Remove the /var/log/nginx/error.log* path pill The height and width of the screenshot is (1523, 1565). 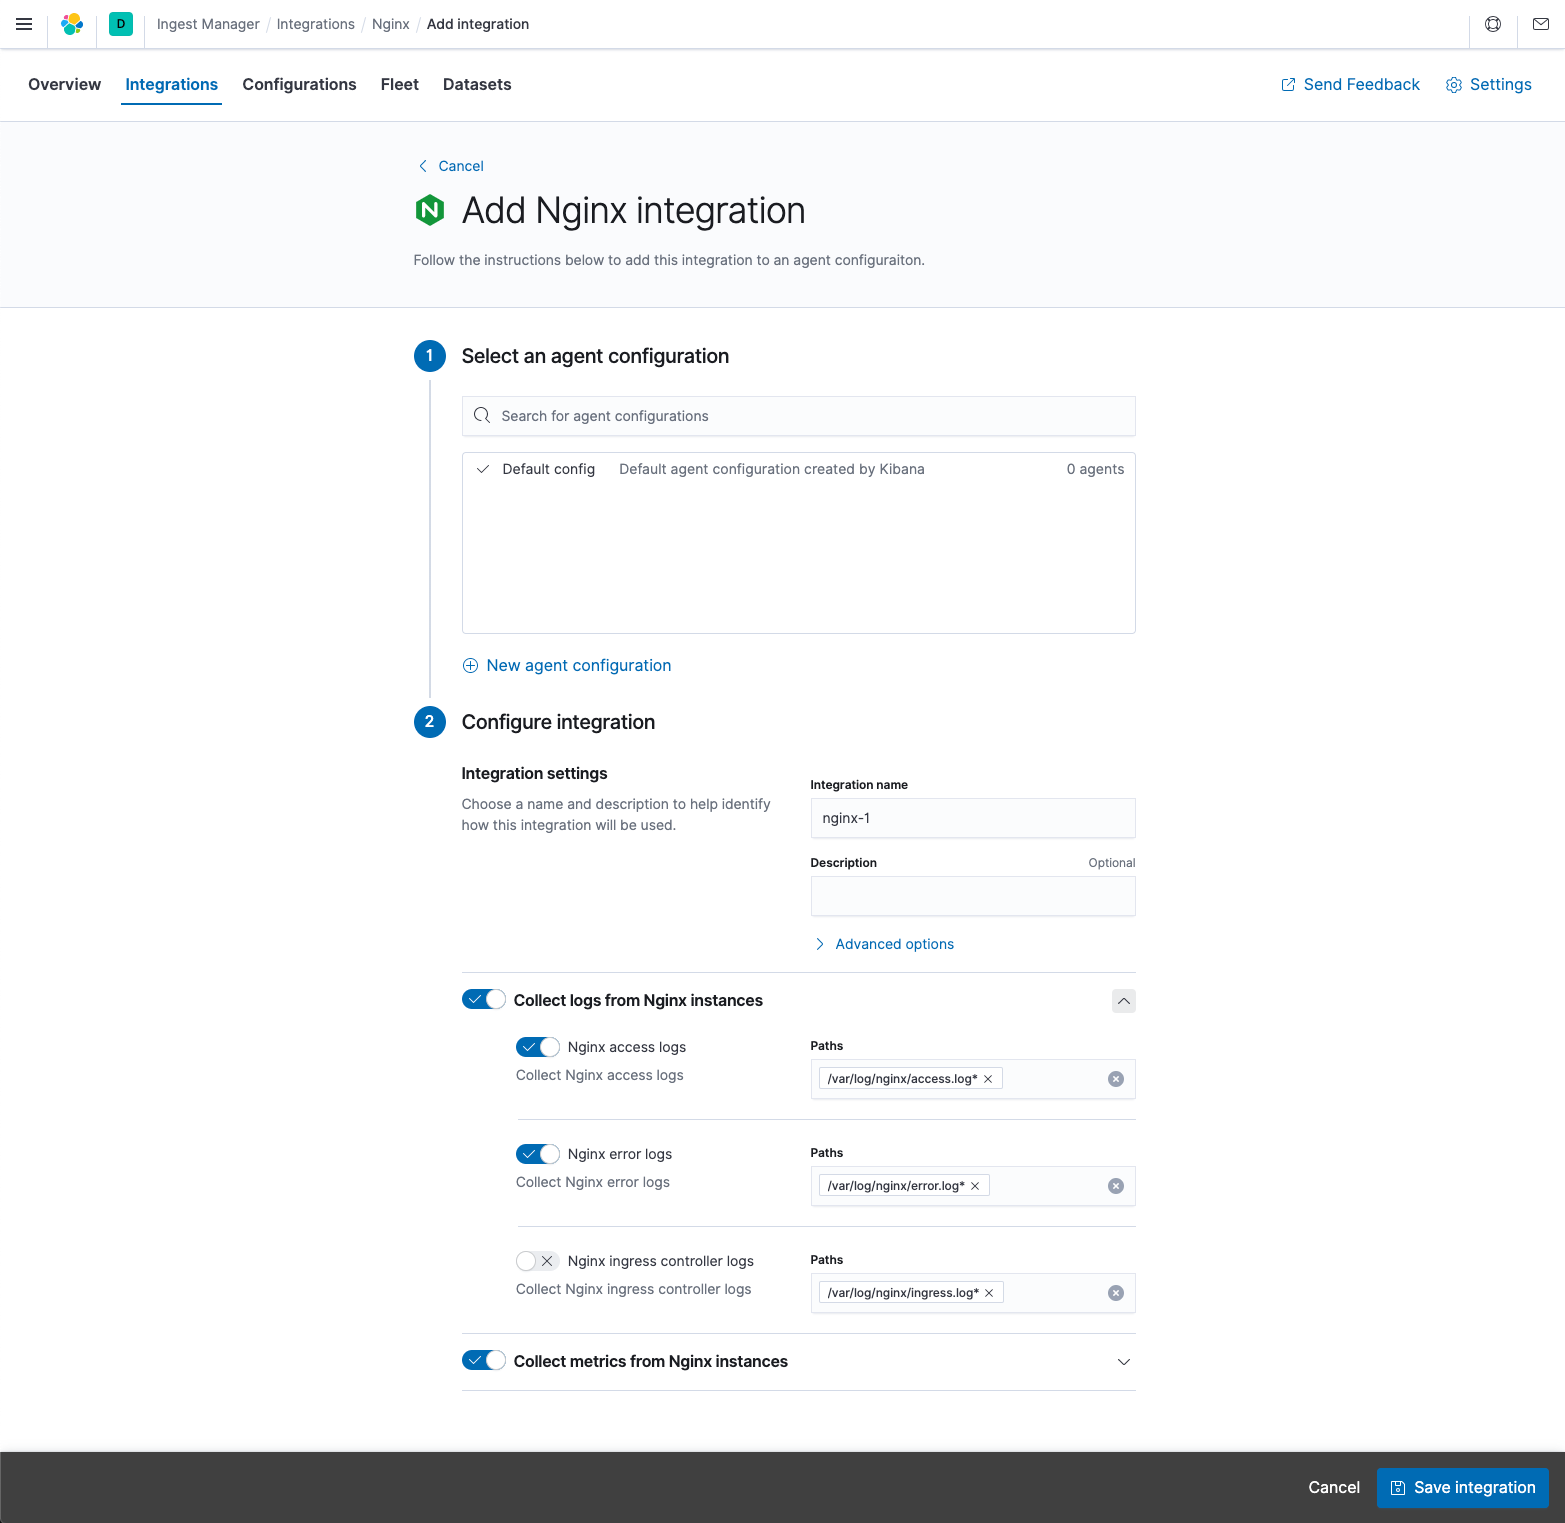click(x=975, y=1186)
